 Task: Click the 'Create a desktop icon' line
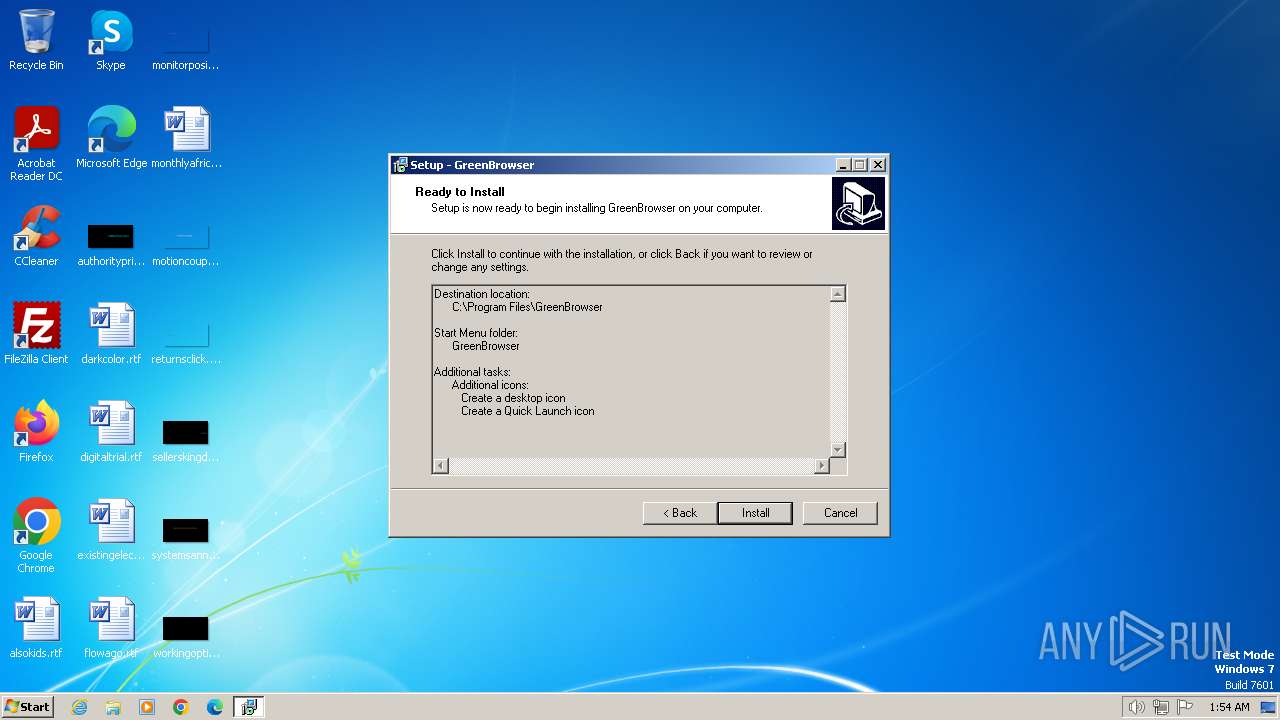click(x=513, y=398)
